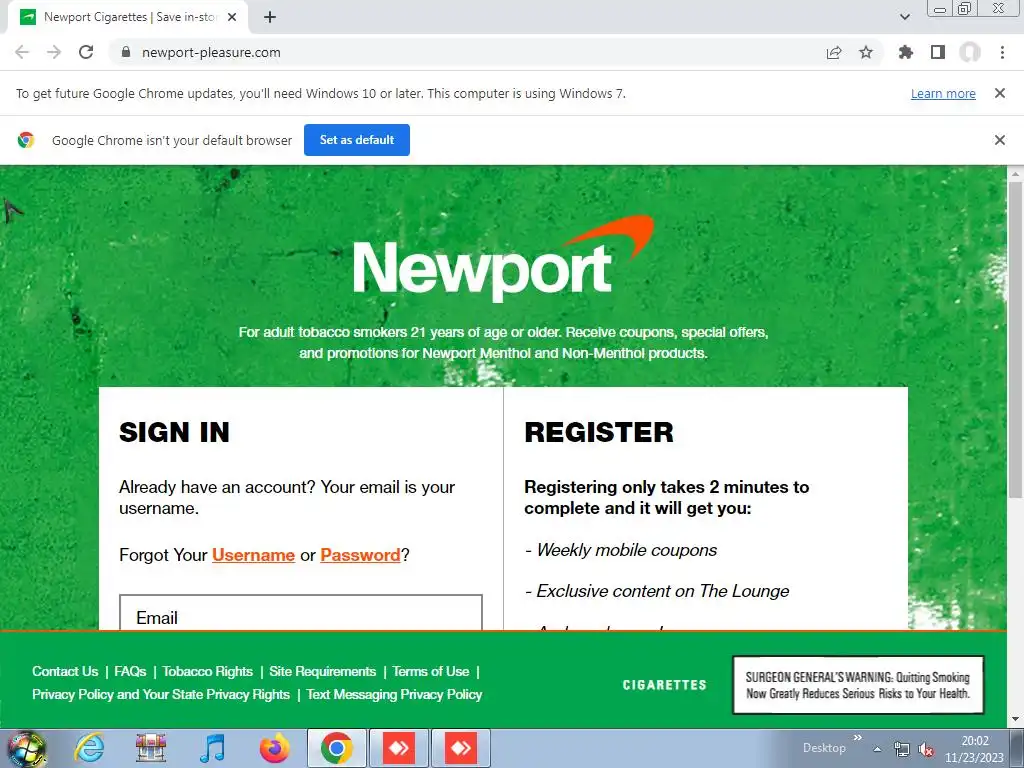Select the Newport Cigarettes tab
Screen dimensions: 1024x768
128,17
